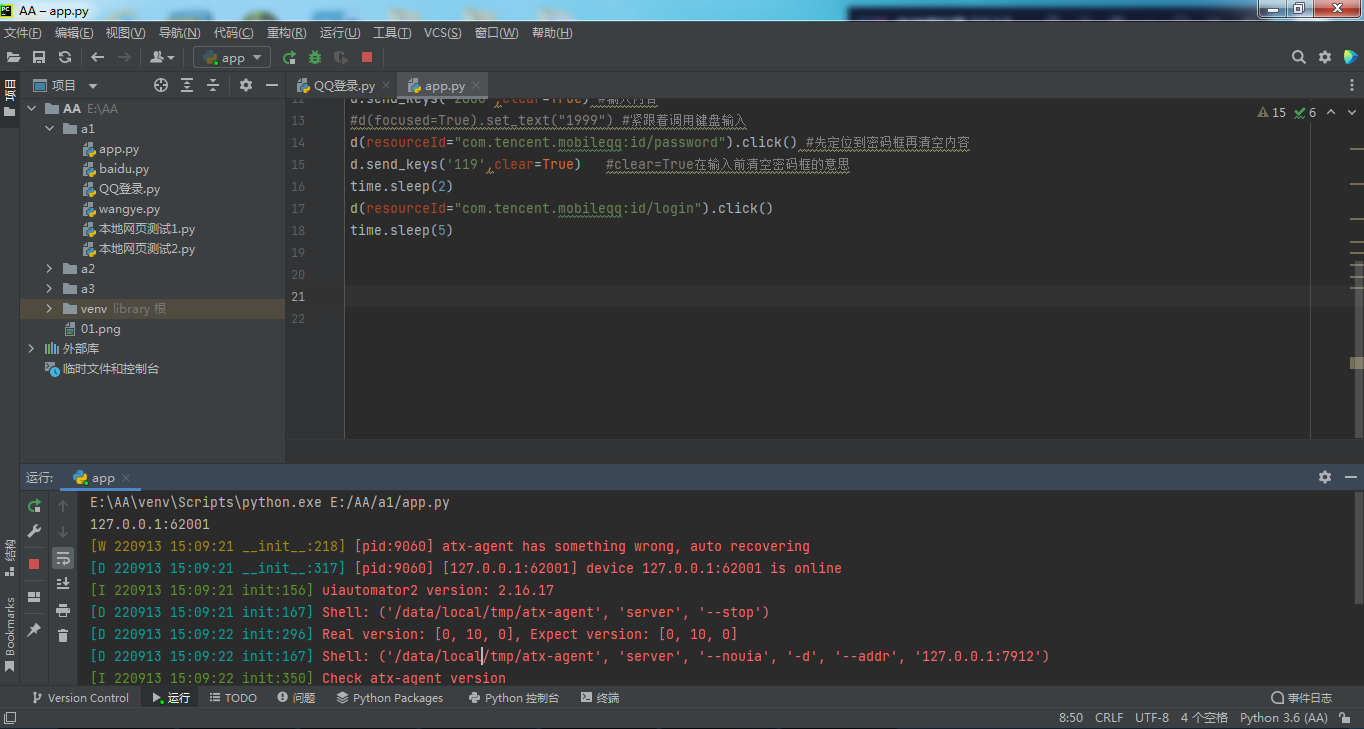Run the app with the green run icon
1364x729 pixels.
pos(289,57)
